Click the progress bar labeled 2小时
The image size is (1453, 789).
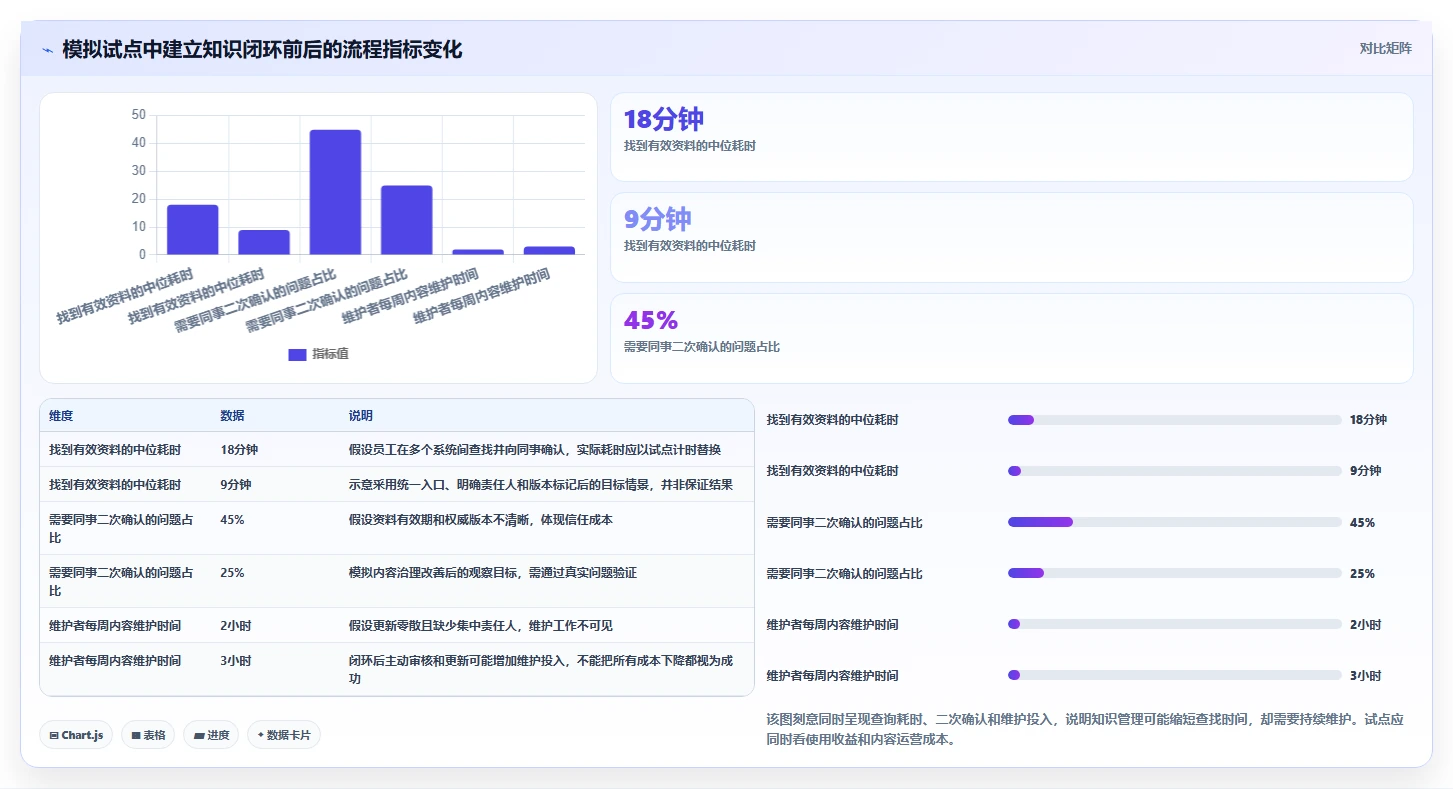(1175, 624)
